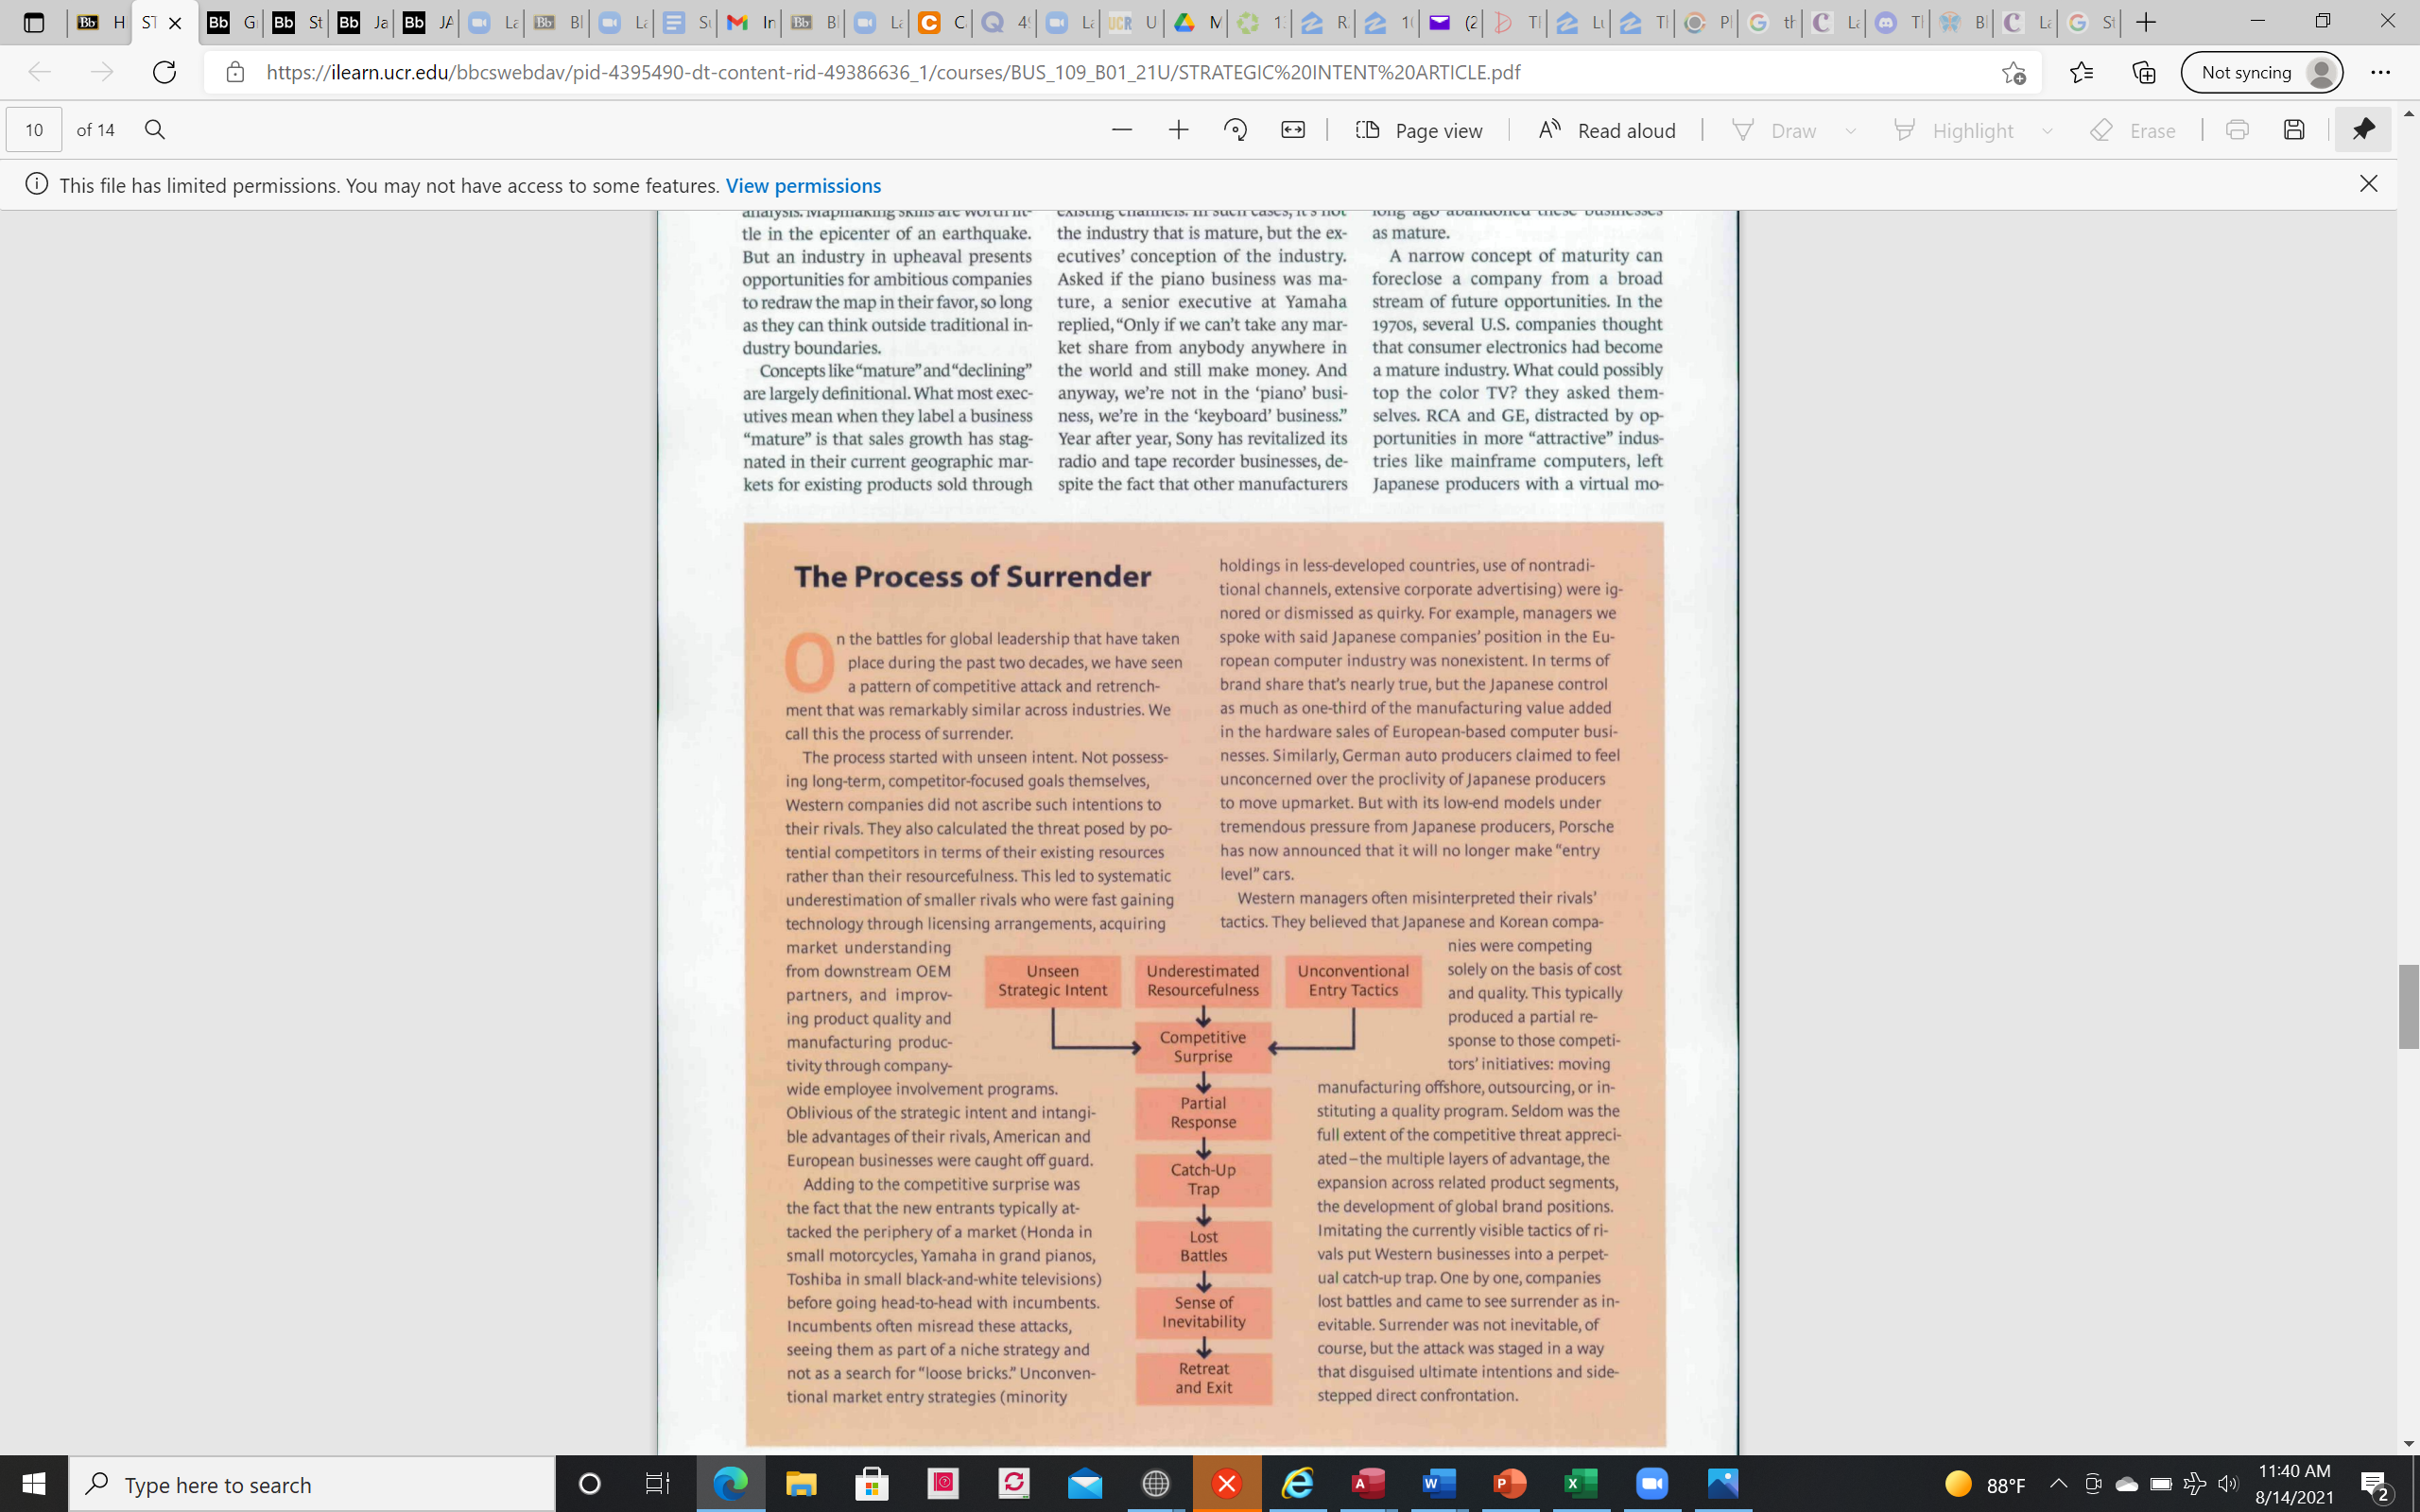Save the PDF with the disk icon
2420x1512 pixels.
(x=2294, y=130)
